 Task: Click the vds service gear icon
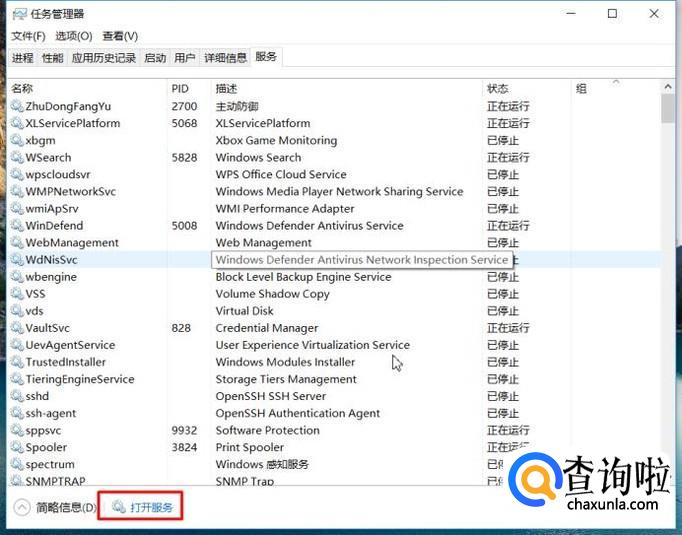(x=17, y=311)
